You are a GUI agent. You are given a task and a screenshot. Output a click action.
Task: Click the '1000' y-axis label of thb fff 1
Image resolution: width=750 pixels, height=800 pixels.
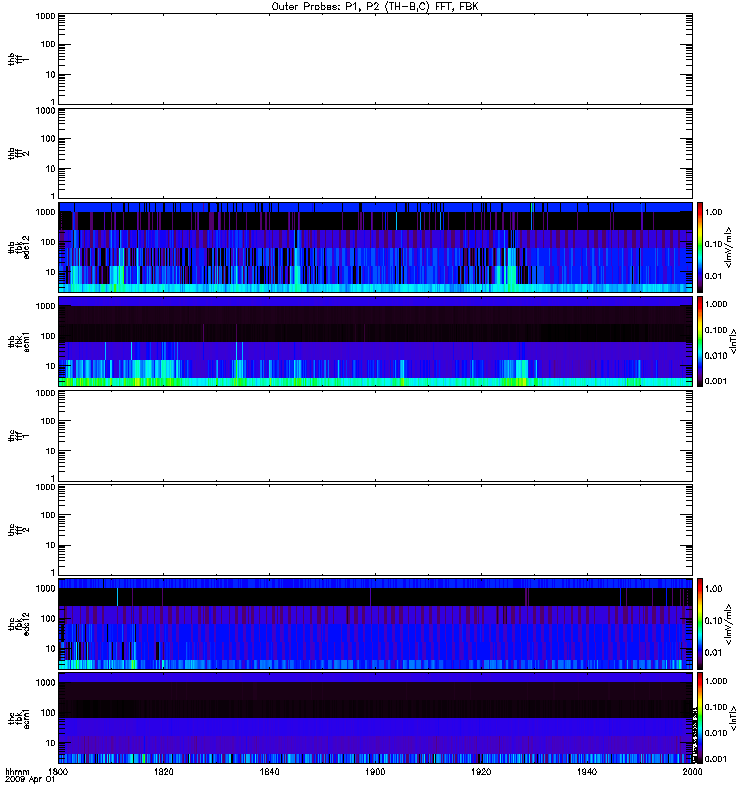tap(45, 16)
